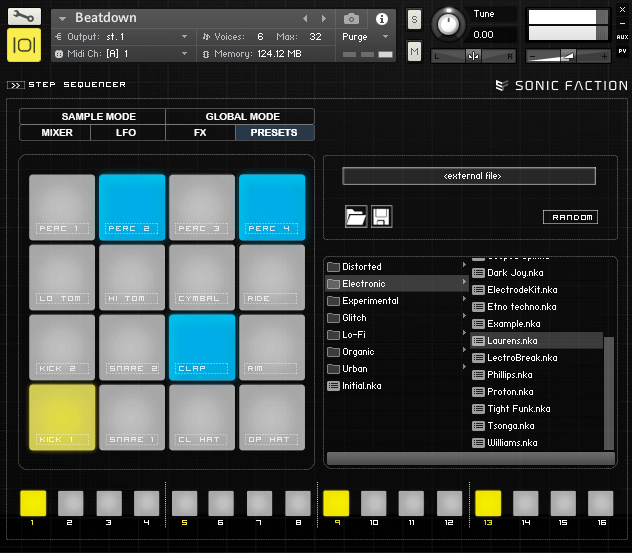Toggle the Mute M button
632x553 pixels.
coord(414,50)
